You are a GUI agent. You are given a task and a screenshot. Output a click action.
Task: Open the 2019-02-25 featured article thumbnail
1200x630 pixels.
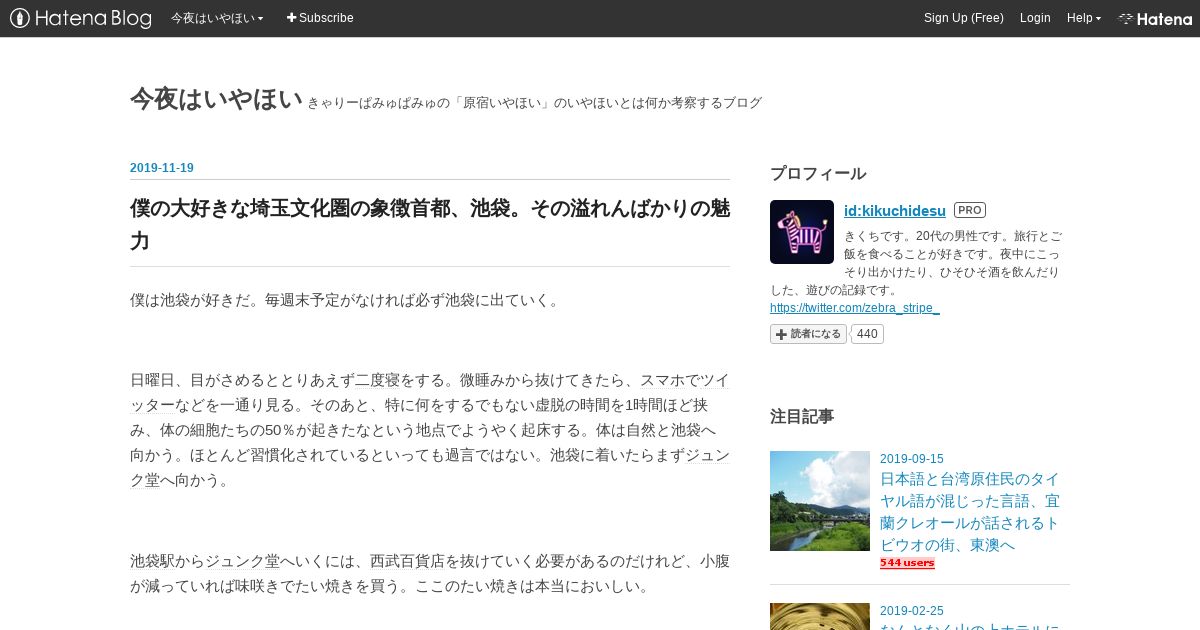point(820,616)
